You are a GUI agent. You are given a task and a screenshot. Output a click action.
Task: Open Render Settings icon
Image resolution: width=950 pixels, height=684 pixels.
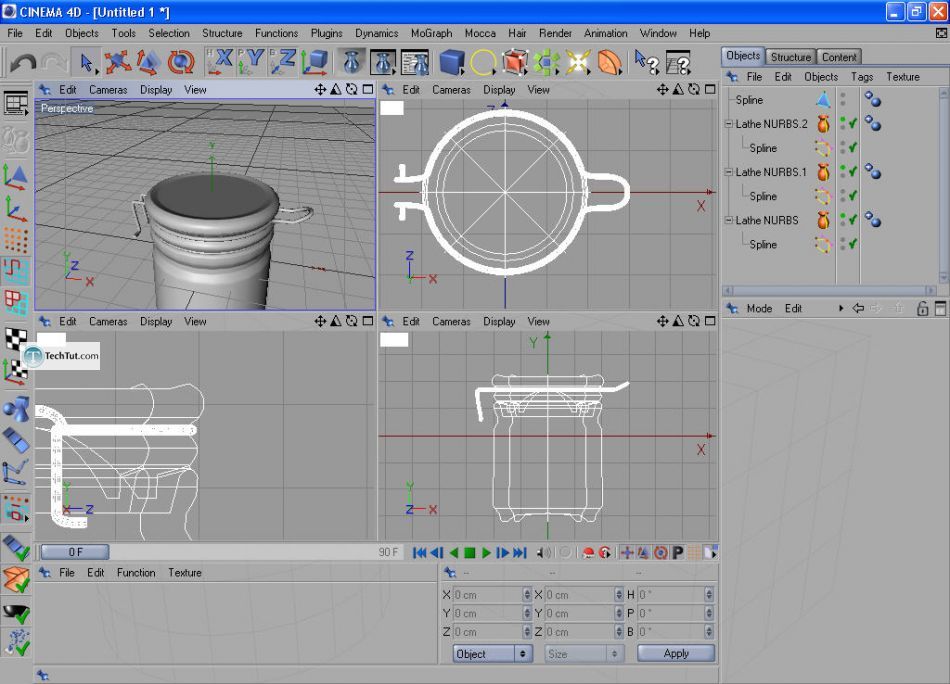point(415,62)
